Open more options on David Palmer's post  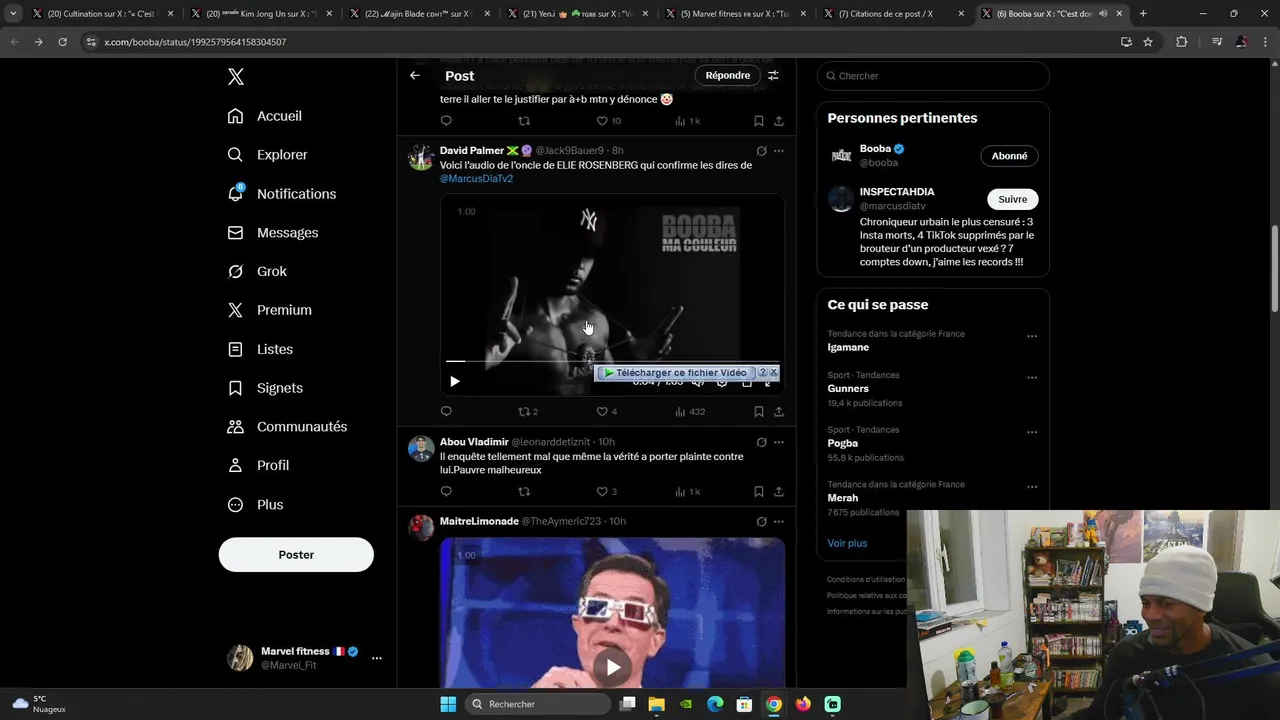(x=779, y=151)
